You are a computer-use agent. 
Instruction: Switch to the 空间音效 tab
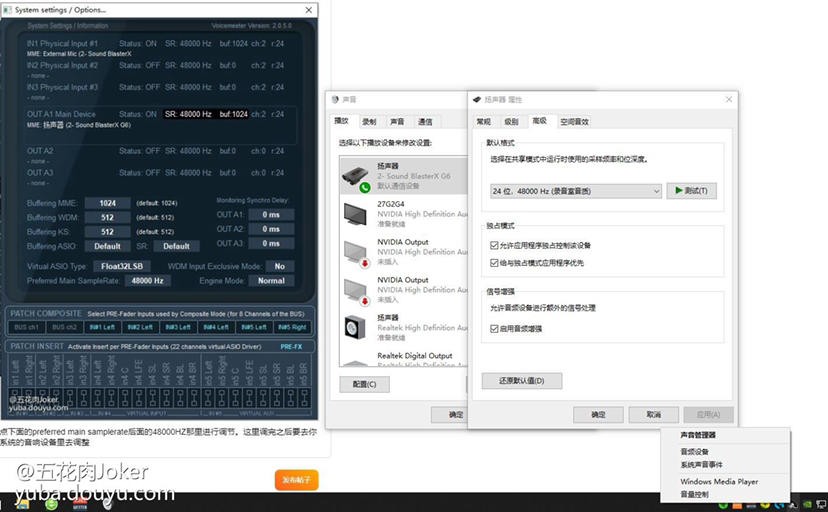click(575, 121)
